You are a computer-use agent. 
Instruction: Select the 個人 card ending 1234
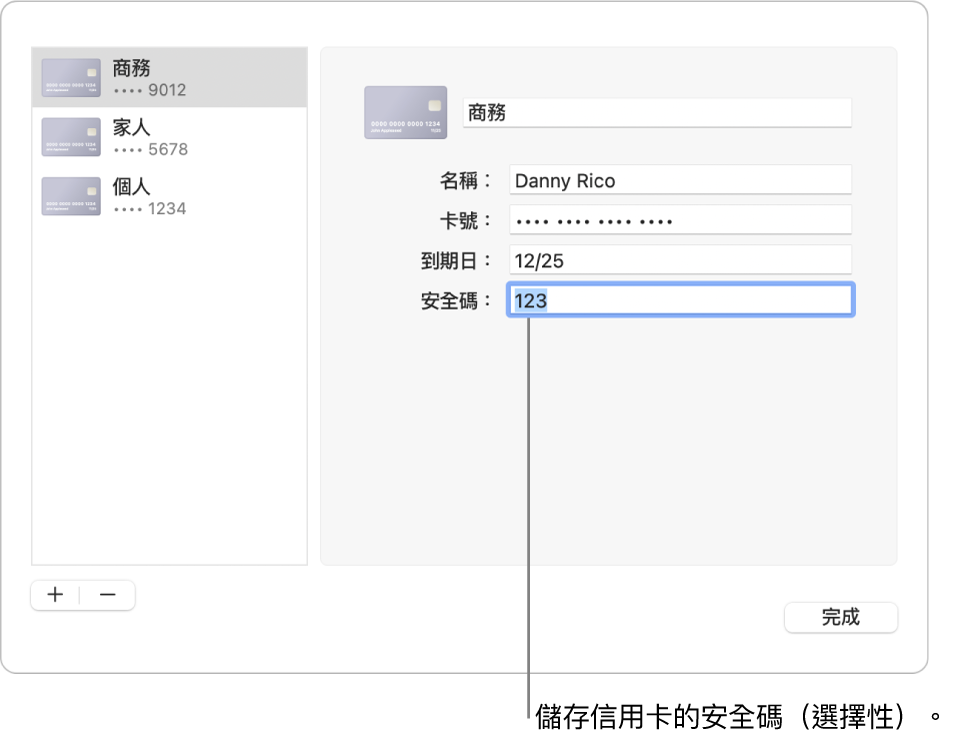coord(169,196)
